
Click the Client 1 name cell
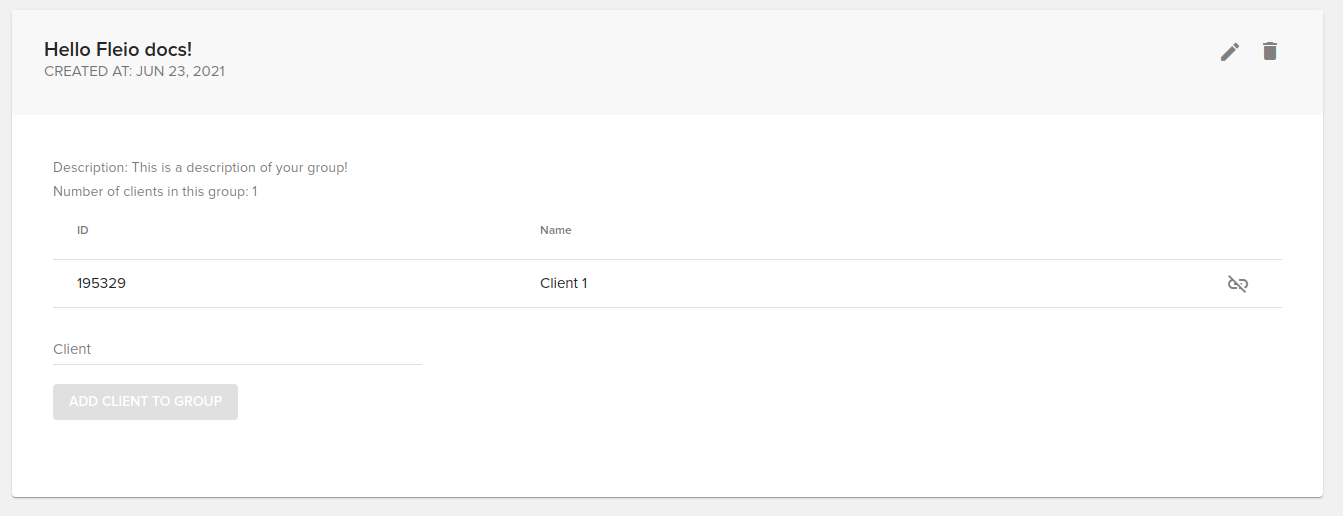point(564,283)
